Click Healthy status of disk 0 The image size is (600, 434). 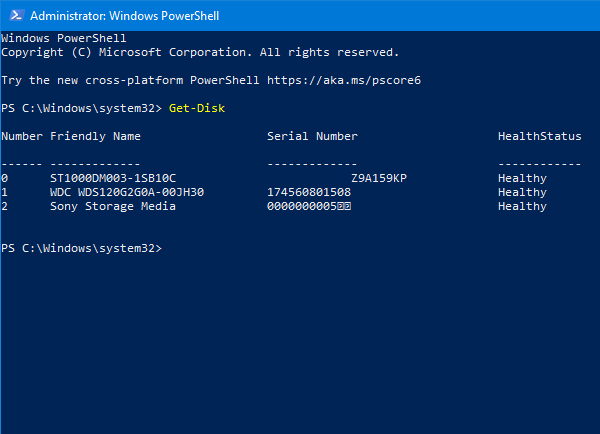[x=522, y=178]
